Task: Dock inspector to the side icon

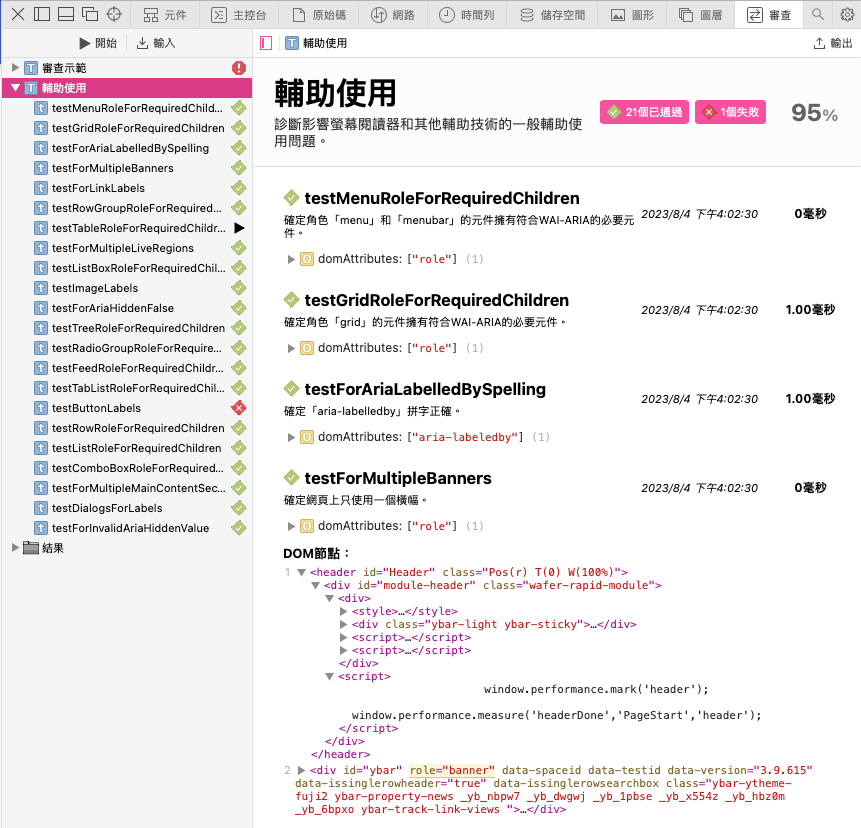Action: click(x=42, y=14)
